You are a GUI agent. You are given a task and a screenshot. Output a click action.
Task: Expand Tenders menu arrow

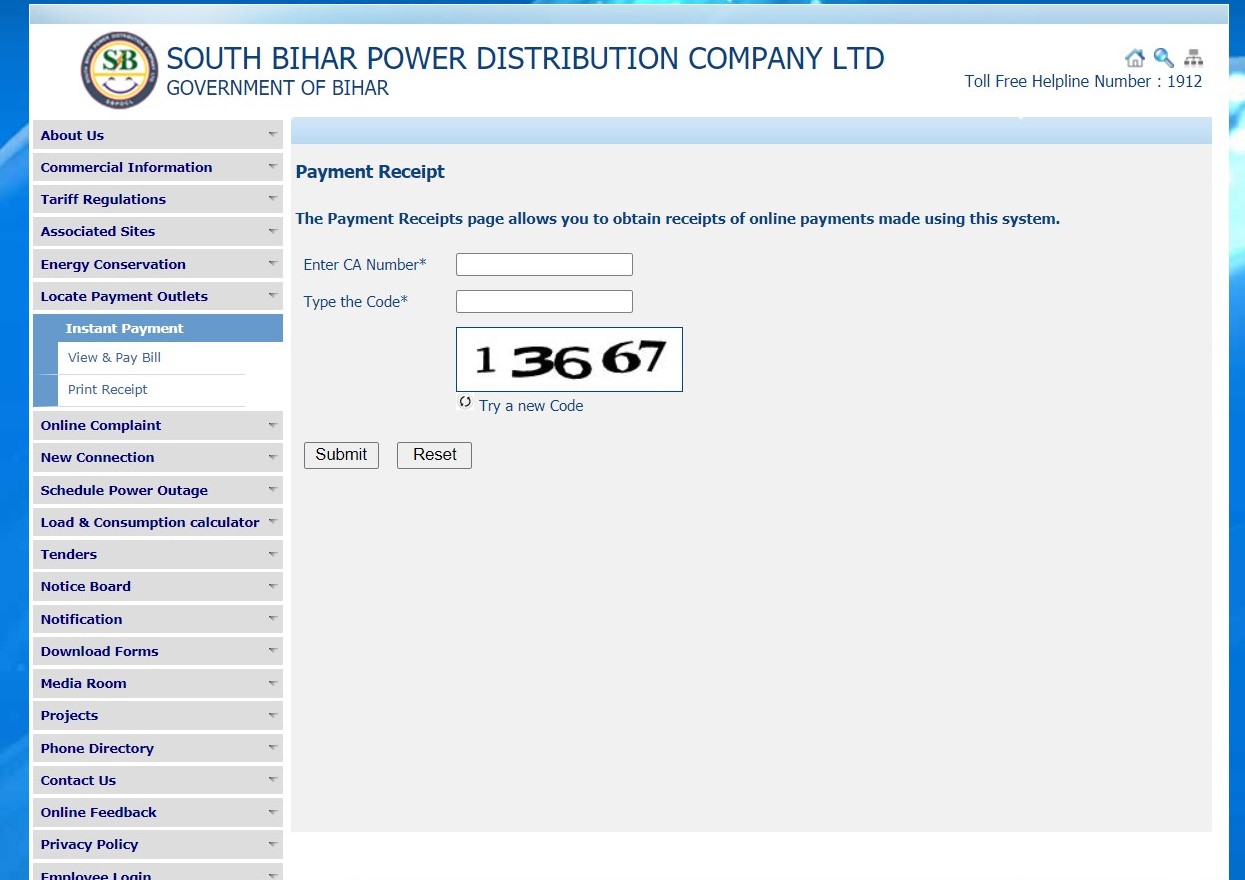[272, 553]
